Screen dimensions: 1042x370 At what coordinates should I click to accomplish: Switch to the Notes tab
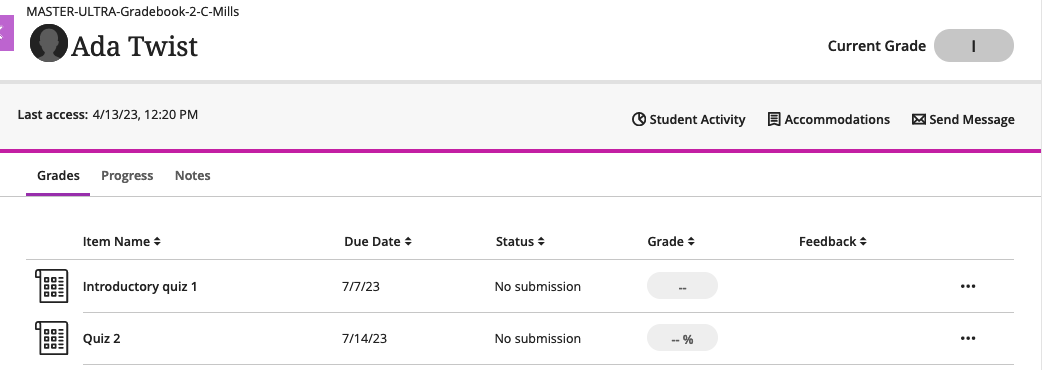coord(193,176)
